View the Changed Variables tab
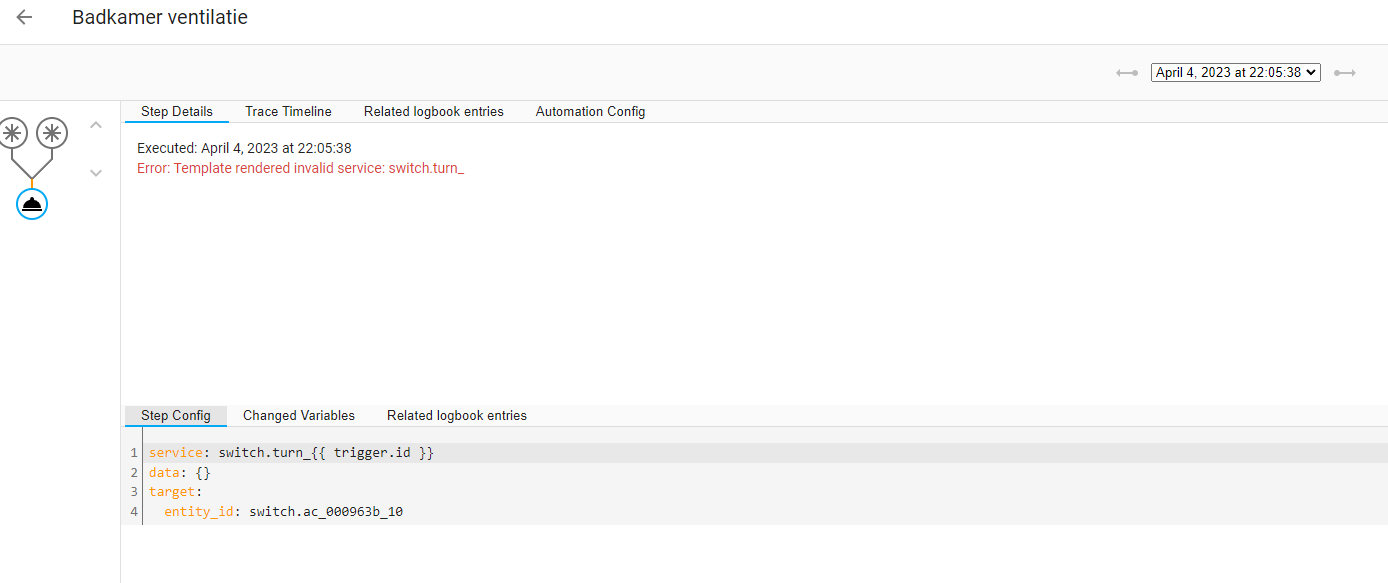Screen dimensions: 1388x583 pyautogui.click(x=299, y=416)
